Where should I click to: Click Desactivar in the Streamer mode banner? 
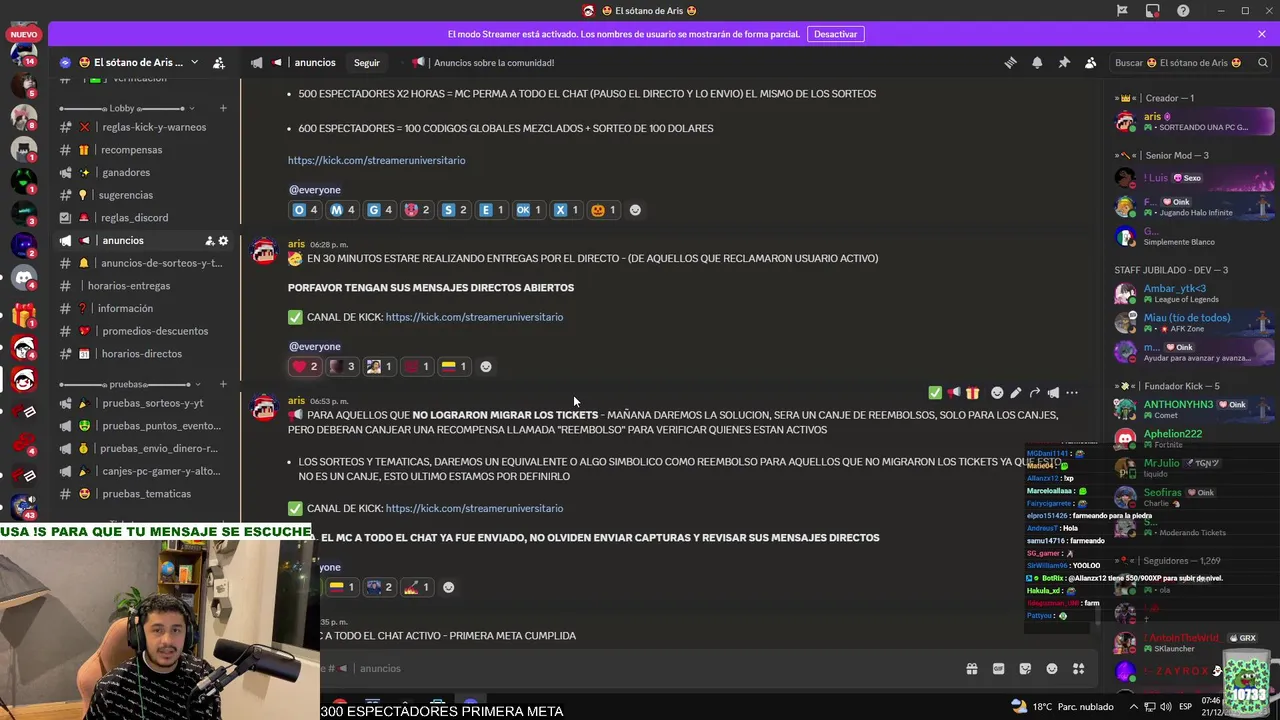click(835, 34)
